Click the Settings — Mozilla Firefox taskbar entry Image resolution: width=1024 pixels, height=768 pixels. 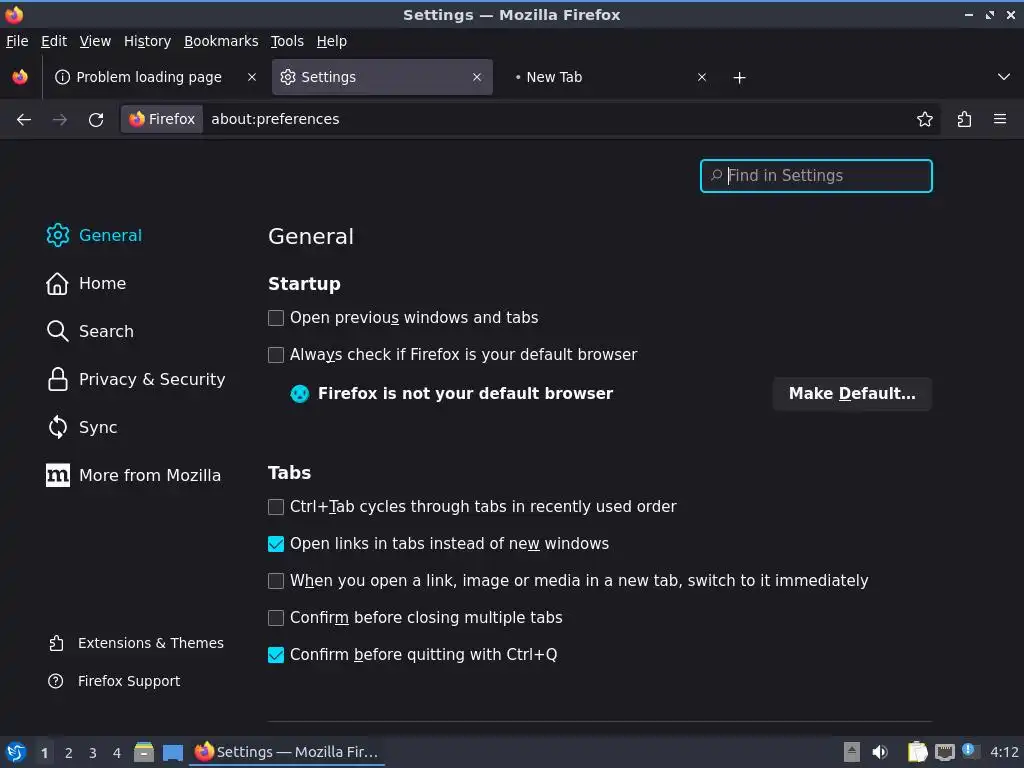click(287, 752)
